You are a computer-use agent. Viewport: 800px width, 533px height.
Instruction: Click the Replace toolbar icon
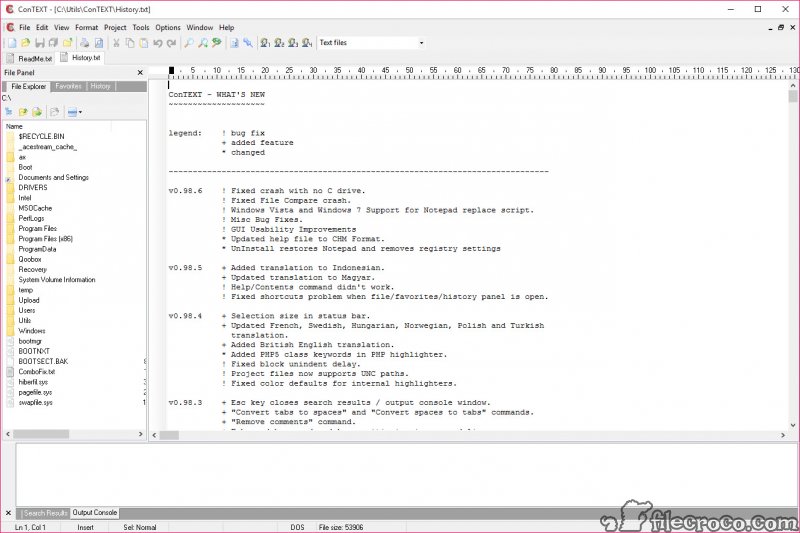(217, 43)
